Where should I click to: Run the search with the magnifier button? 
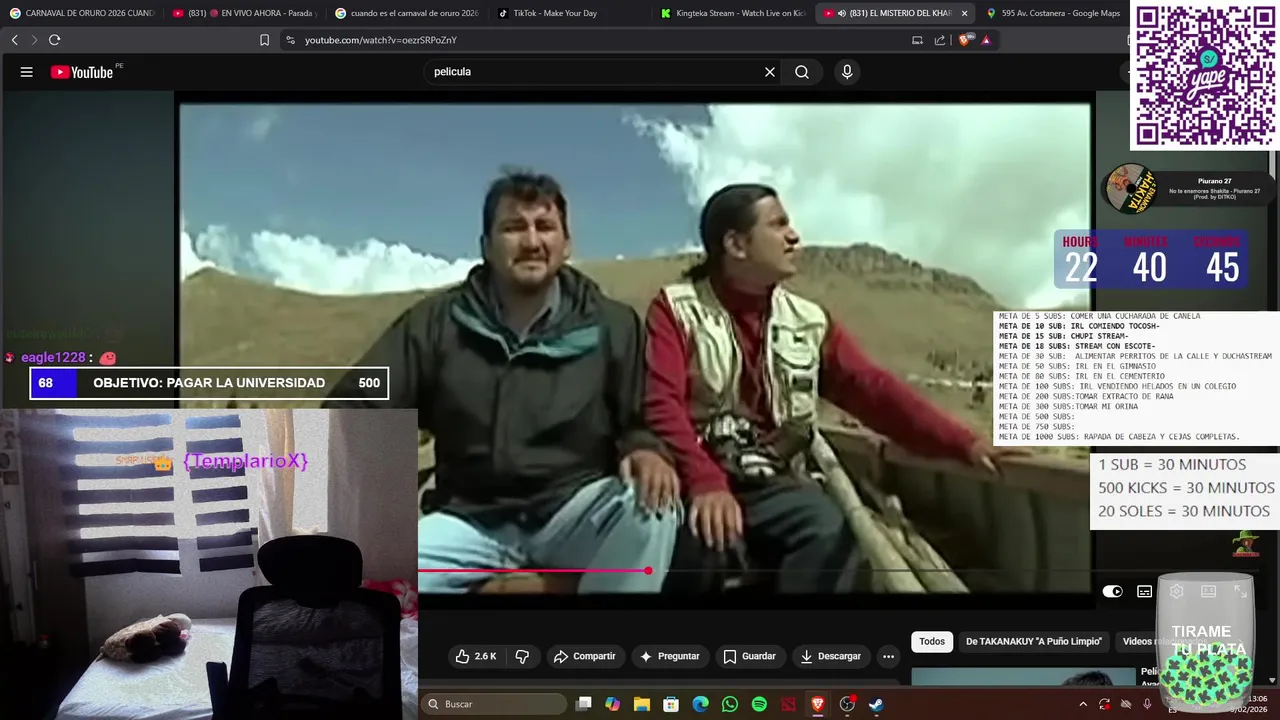point(802,72)
